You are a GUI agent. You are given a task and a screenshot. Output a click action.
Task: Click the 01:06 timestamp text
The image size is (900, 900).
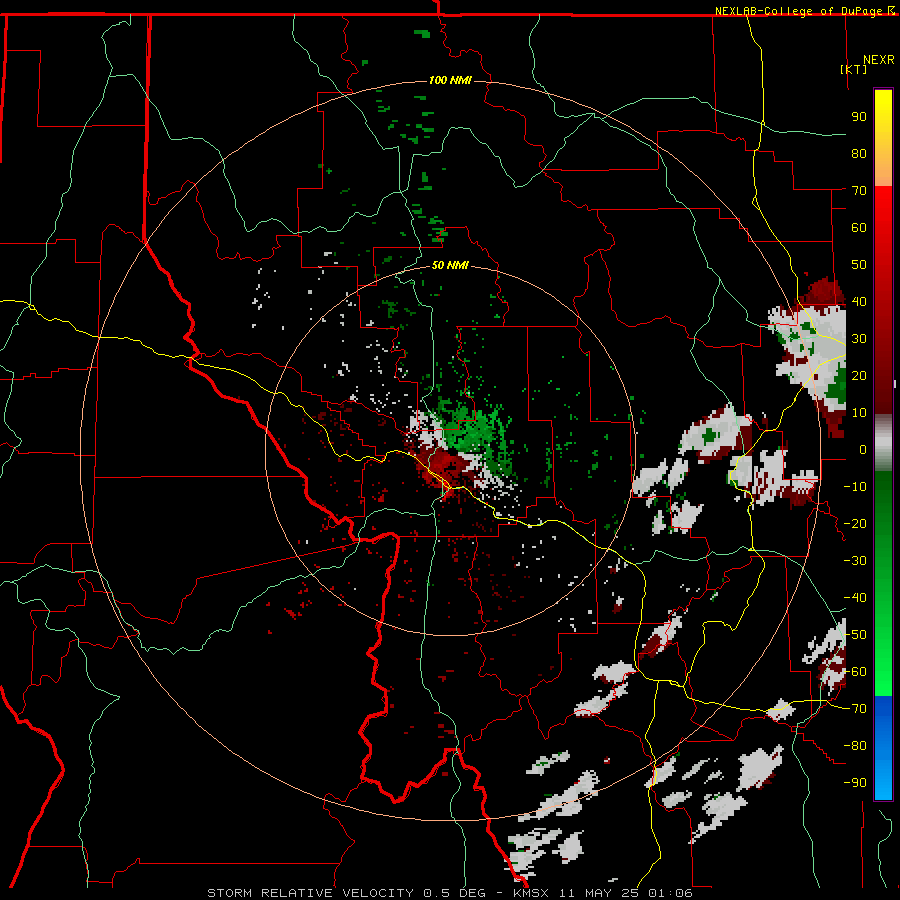[x=670, y=893]
